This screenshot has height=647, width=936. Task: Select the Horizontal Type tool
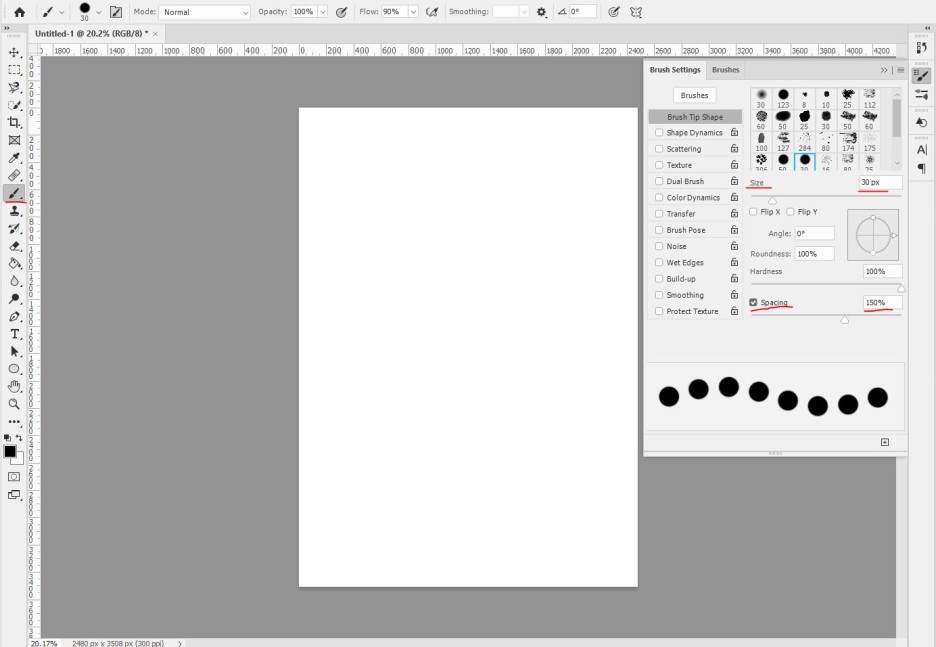(x=14, y=334)
